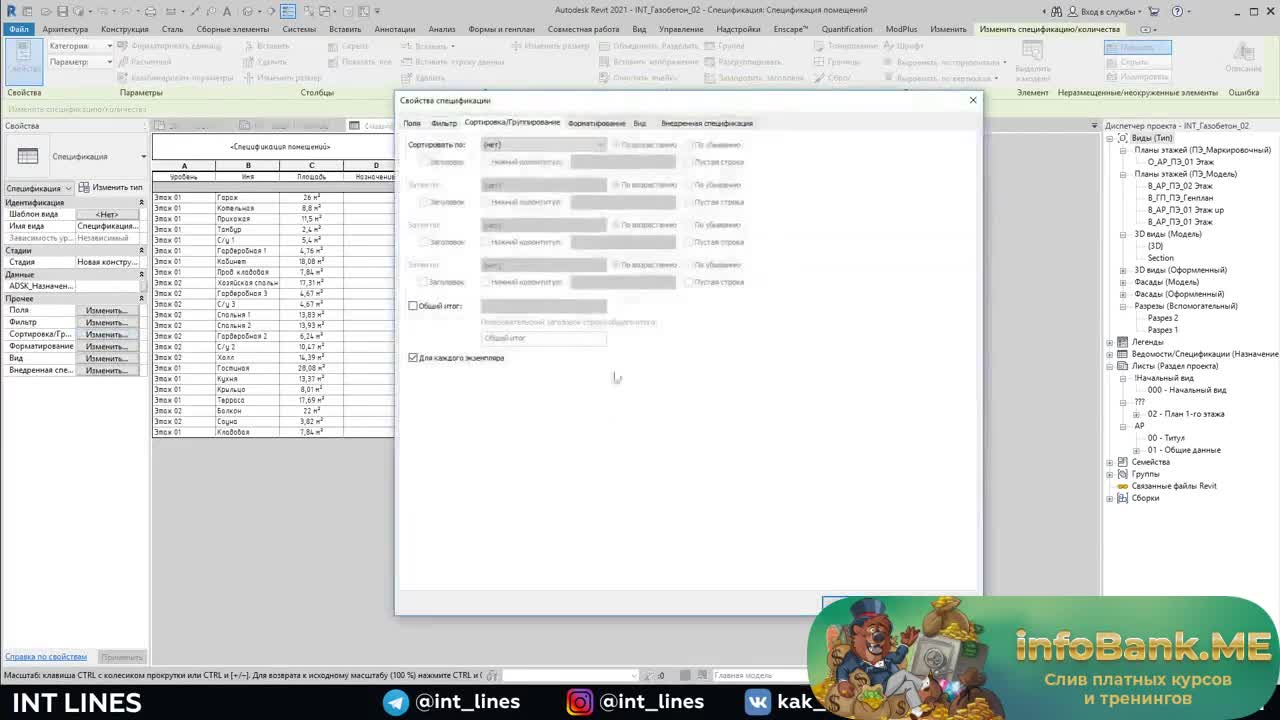
Task: Open the Категория dropdown in ribbon
Action: 108,46
